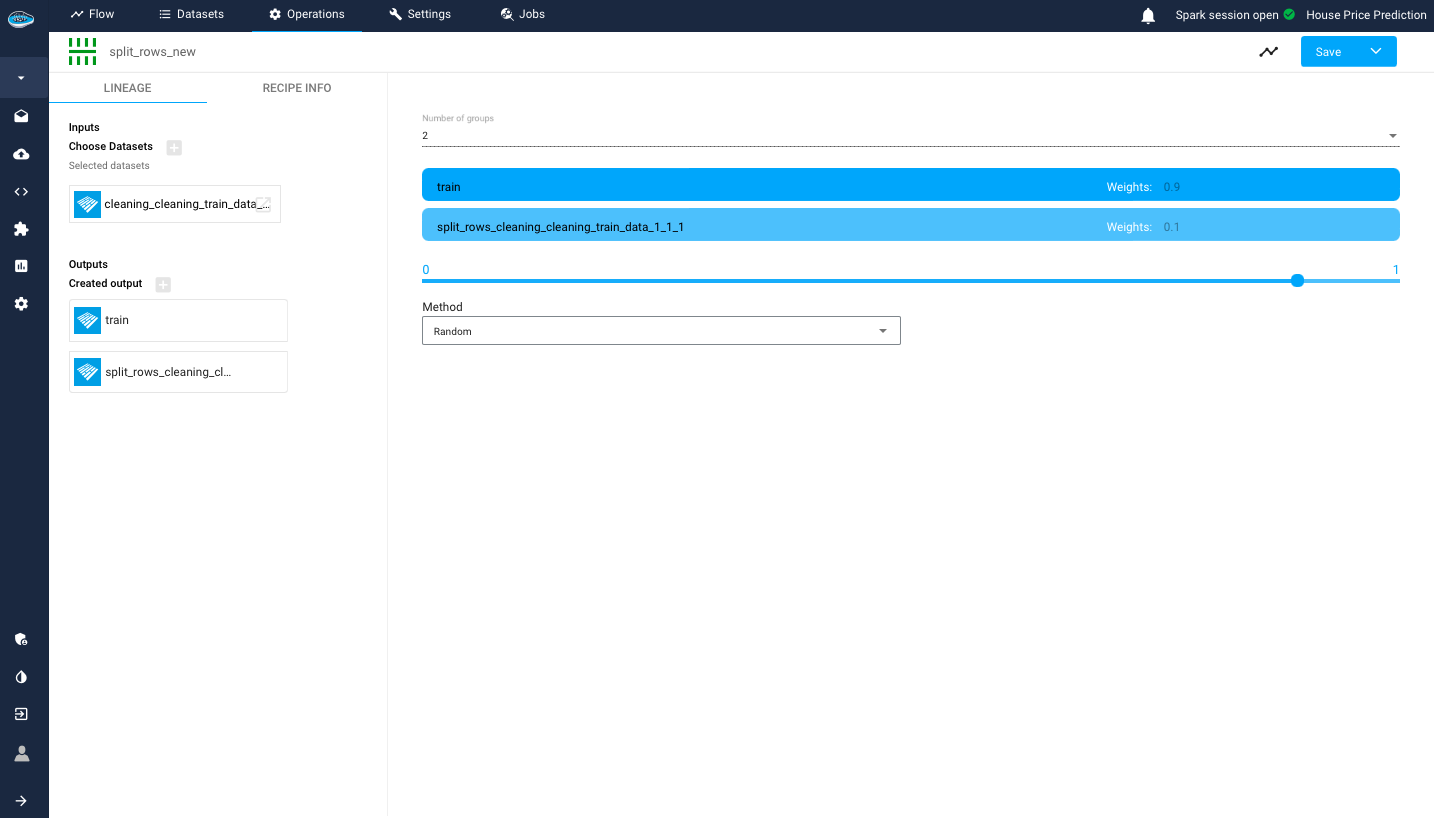
Task: Select the code editor icon in the sidebar
Action: 21,191
